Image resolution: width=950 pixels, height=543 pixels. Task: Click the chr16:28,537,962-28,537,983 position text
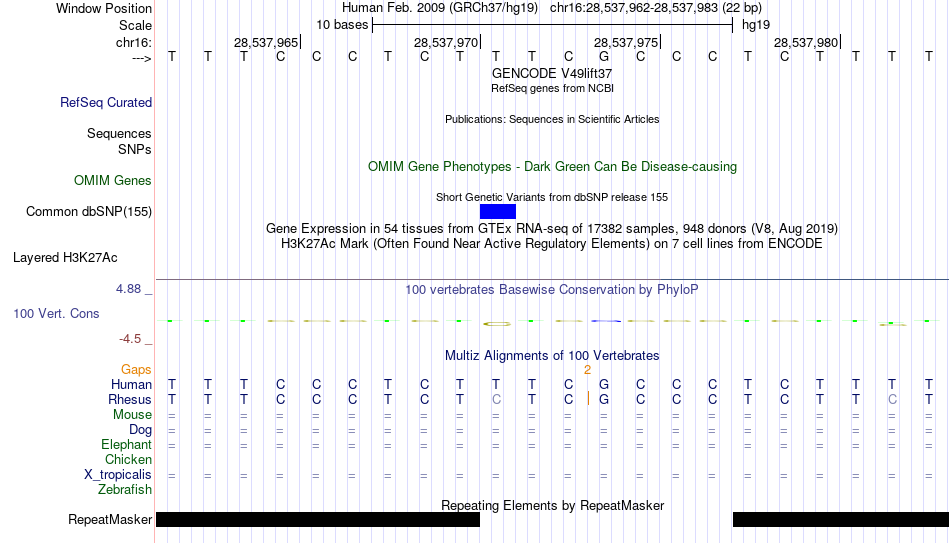point(656,8)
